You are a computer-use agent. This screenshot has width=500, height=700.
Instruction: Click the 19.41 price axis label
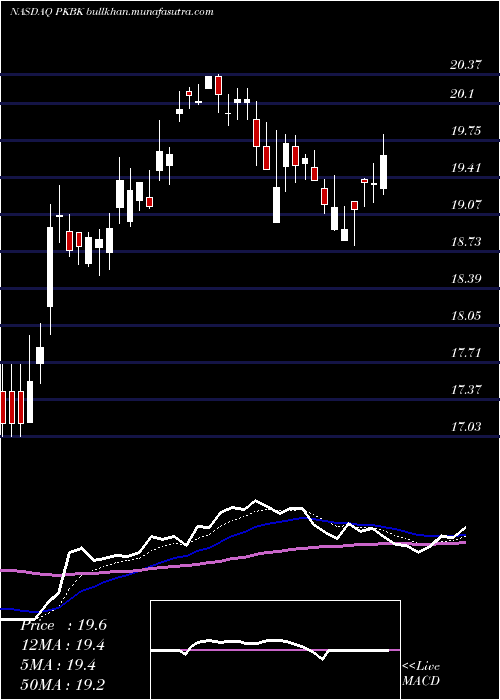pos(466,168)
